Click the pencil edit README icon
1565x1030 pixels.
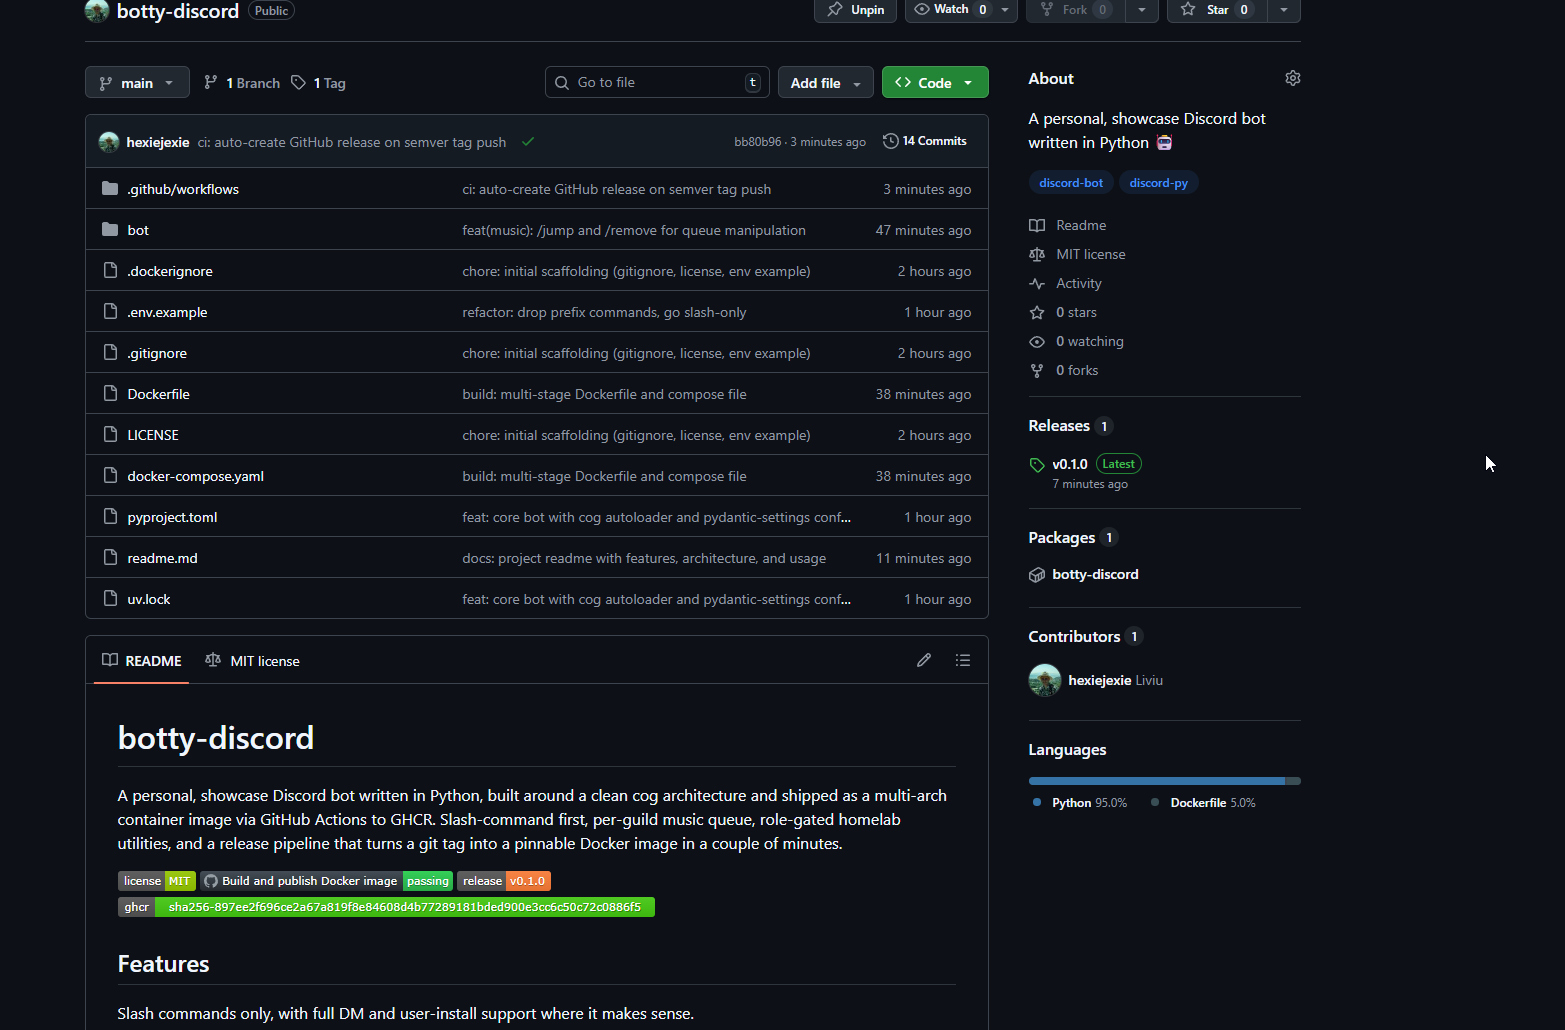pos(923,660)
